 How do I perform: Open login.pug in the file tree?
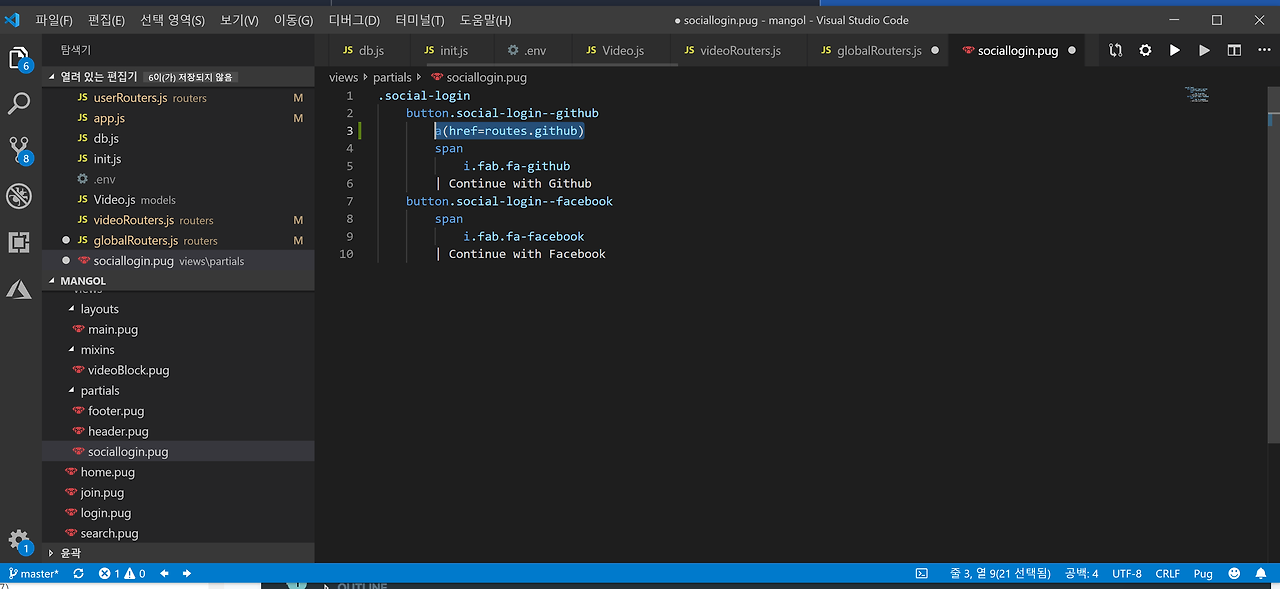(178, 513)
